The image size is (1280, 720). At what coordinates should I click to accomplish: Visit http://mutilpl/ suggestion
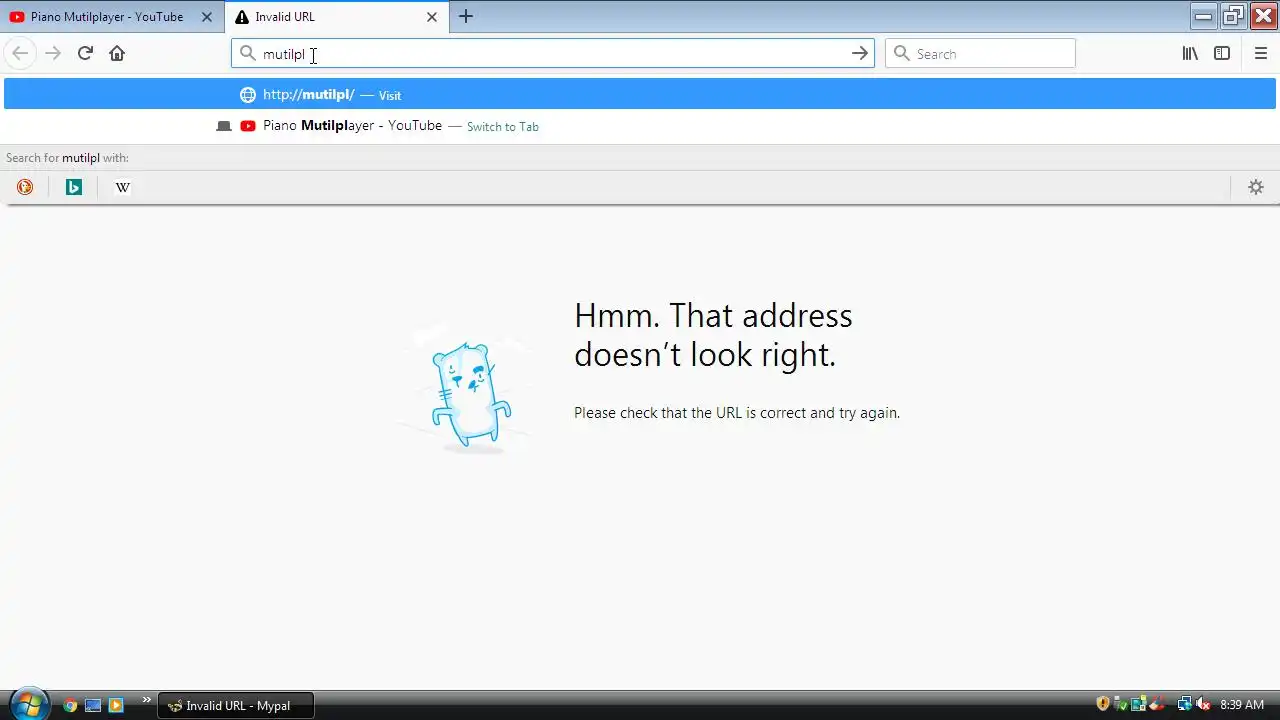[x=640, y=95]
